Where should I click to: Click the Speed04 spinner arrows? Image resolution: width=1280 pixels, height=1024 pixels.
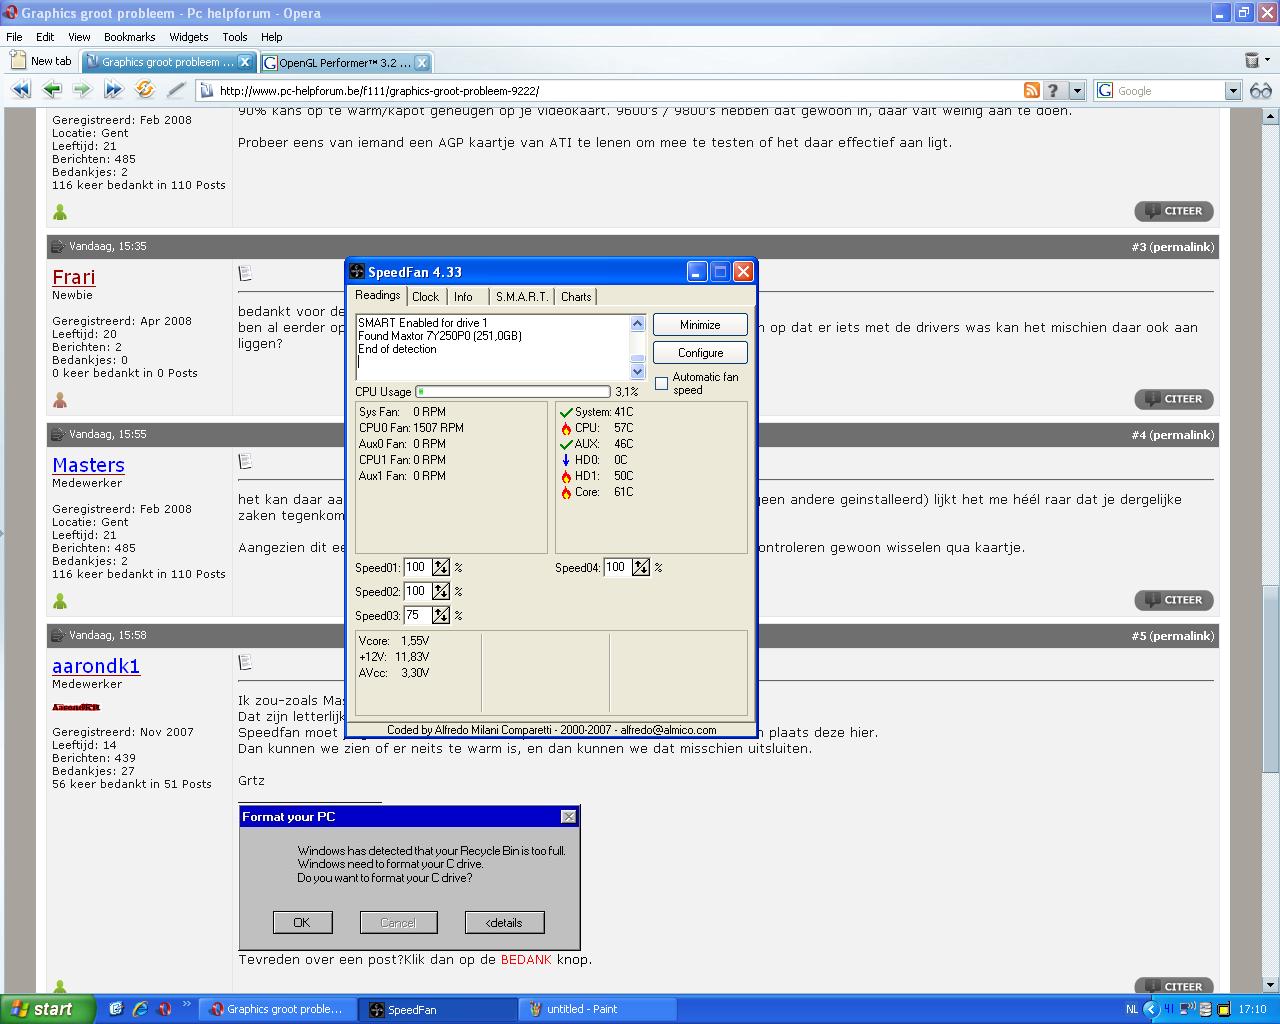(x=641, y=567)
